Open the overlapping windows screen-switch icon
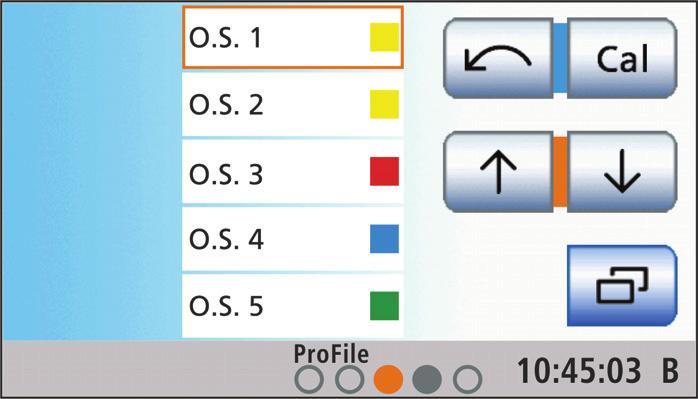The height and width of the screenshot is (399, 698). click(x=622, y=285)
